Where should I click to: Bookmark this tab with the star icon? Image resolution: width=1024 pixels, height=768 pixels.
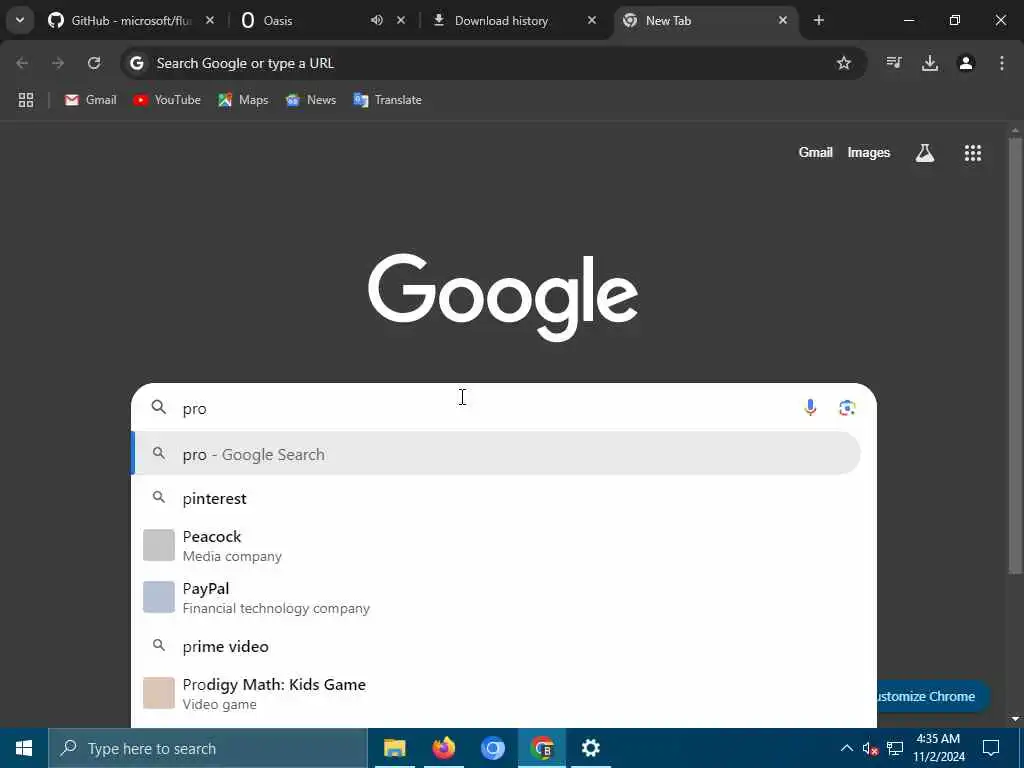coord(844,63)
